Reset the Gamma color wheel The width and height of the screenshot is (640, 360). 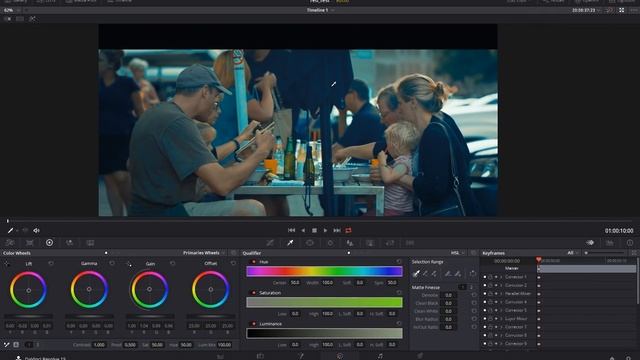click(112, 264)
